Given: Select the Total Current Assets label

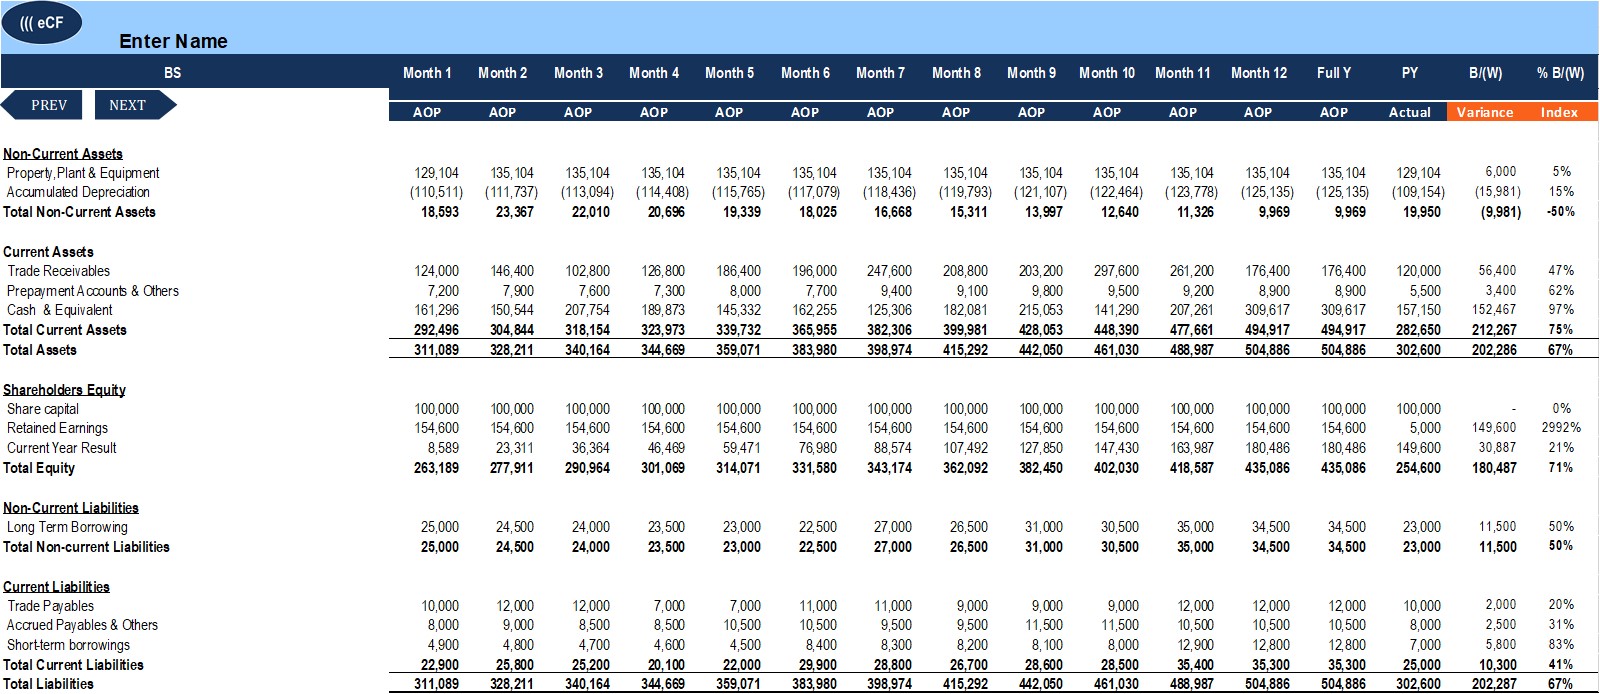Looking at the screenshot, I should pos(65,330).
